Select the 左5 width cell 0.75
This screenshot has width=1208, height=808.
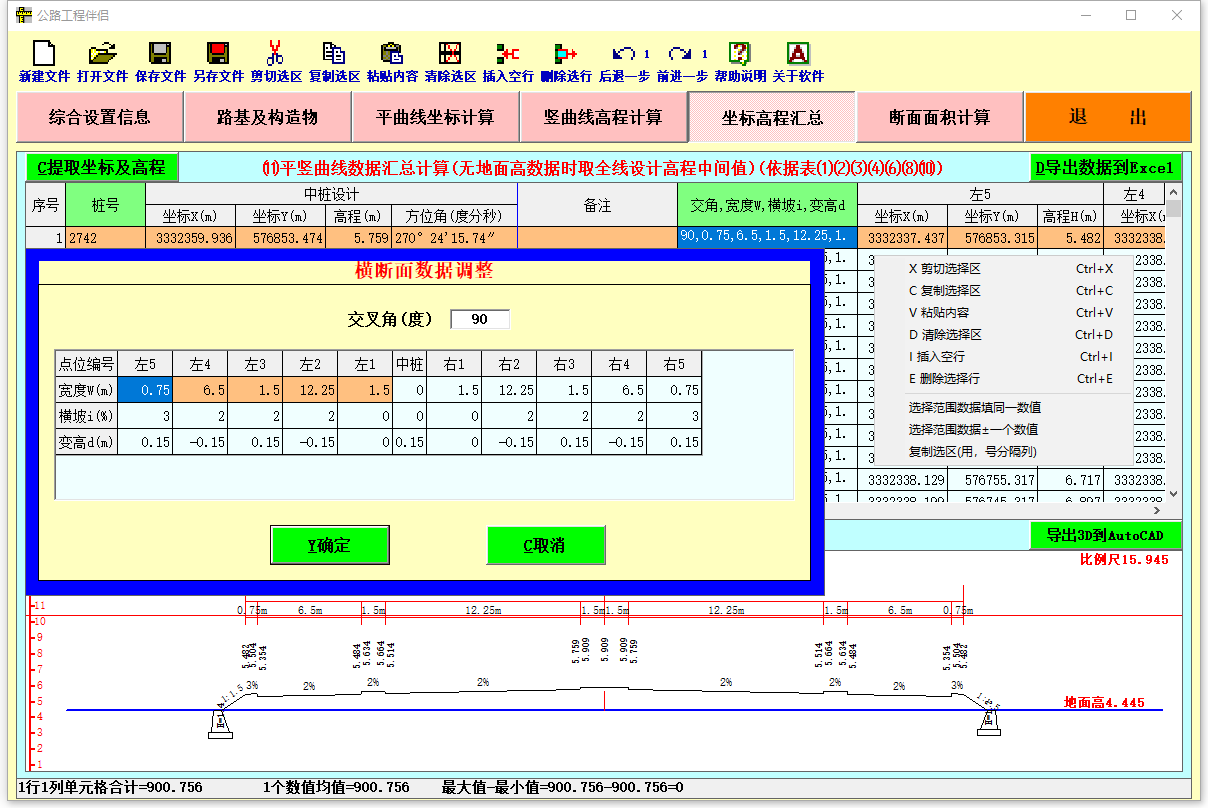coord(145,390)
